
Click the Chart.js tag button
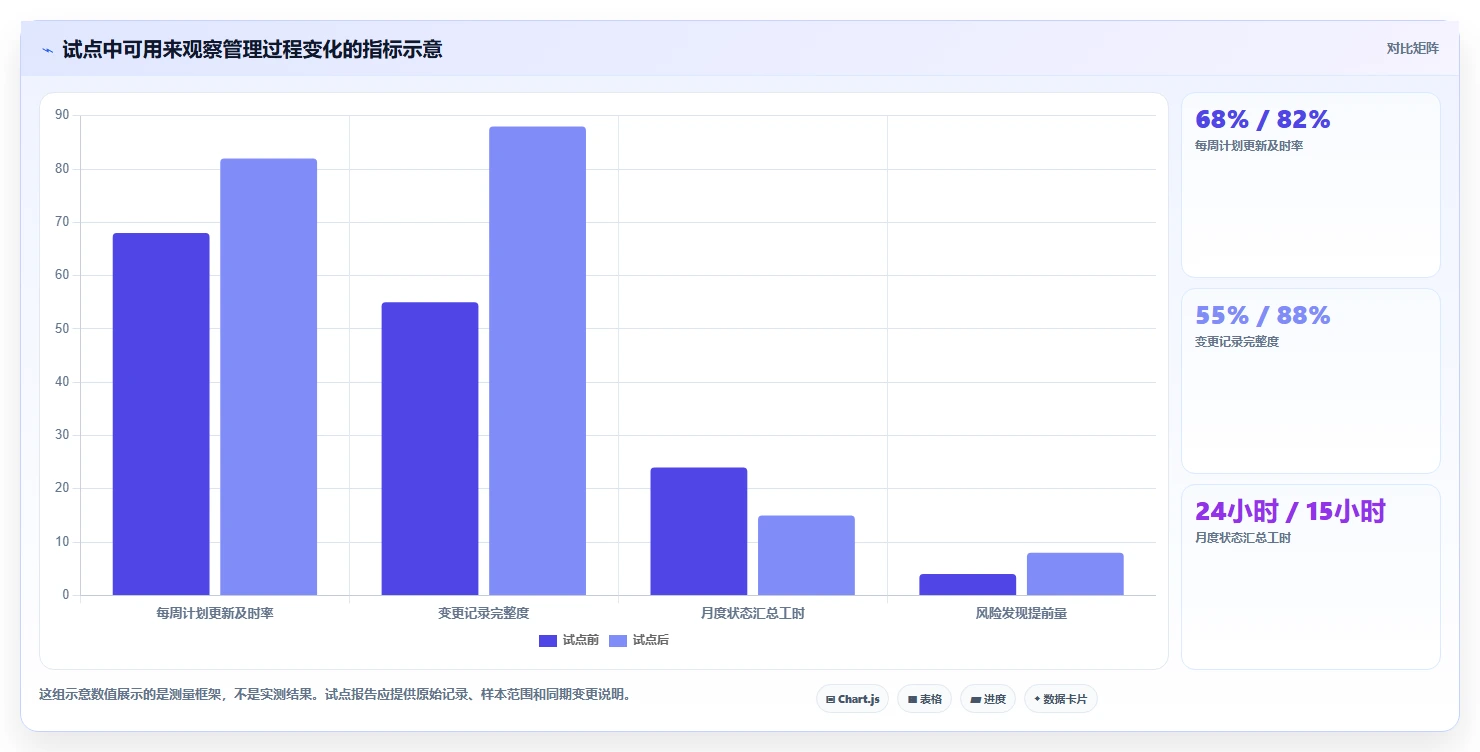[852, 699]
